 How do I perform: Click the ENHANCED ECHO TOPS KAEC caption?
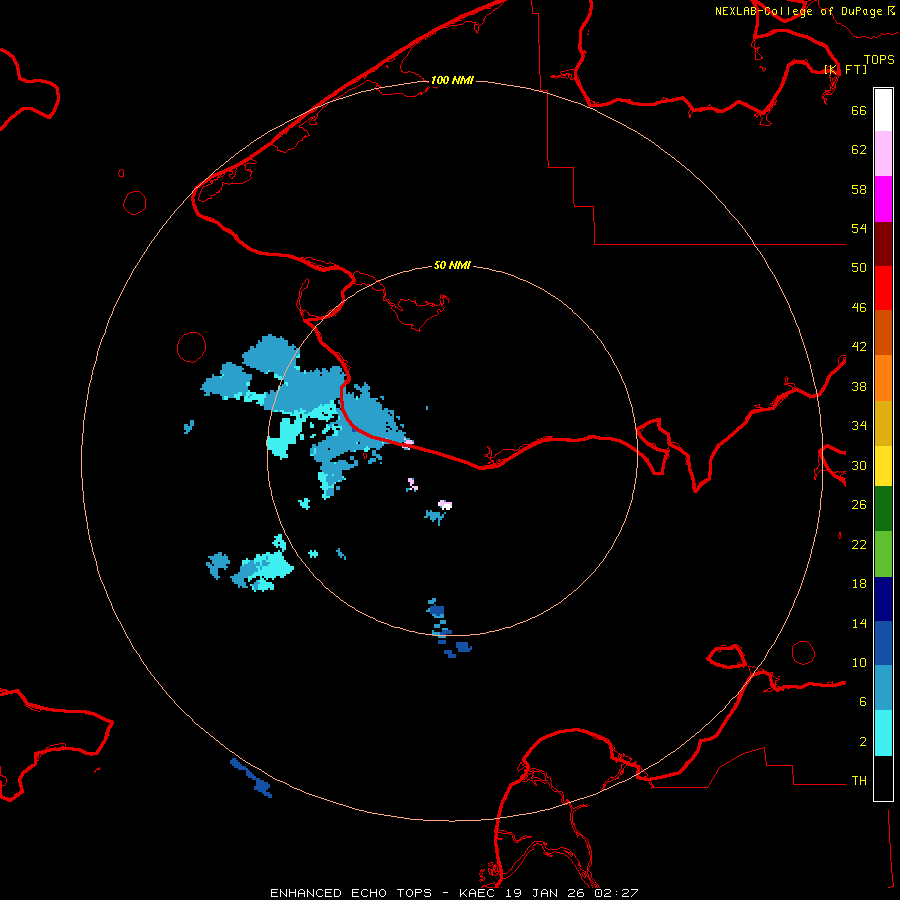coord(454,893)
